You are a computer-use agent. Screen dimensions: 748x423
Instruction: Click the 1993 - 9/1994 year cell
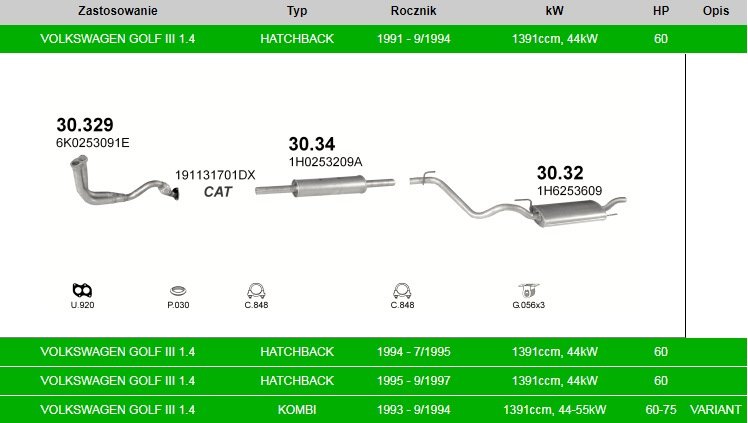pyautogui.click(x=413, y=410)
